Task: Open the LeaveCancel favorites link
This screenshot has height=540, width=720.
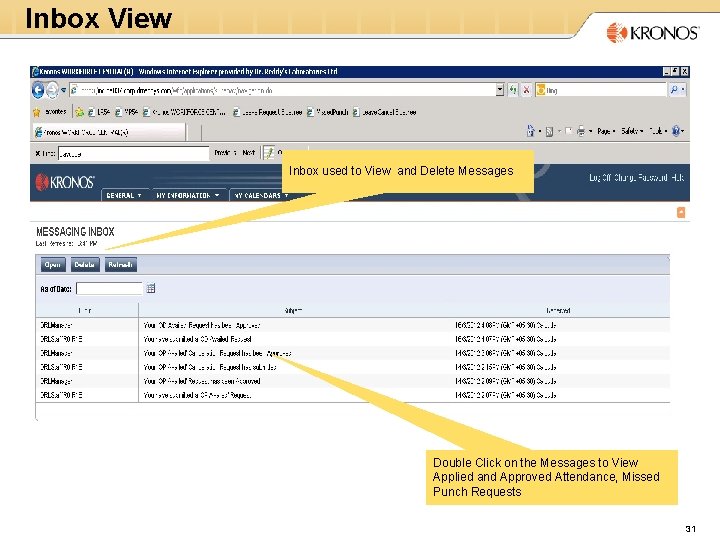Action: pos(385,112)
